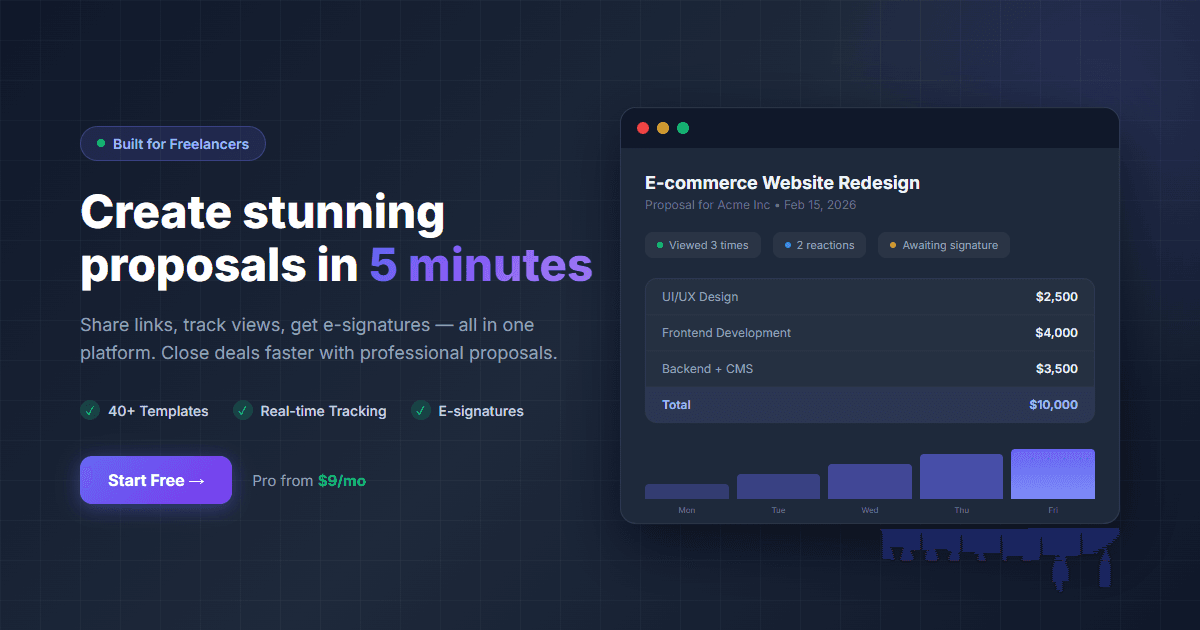Click the green checkmark beside 40+ Templates
The image size is (1200, 630).
pyautogui.click(x=90, y=411)
